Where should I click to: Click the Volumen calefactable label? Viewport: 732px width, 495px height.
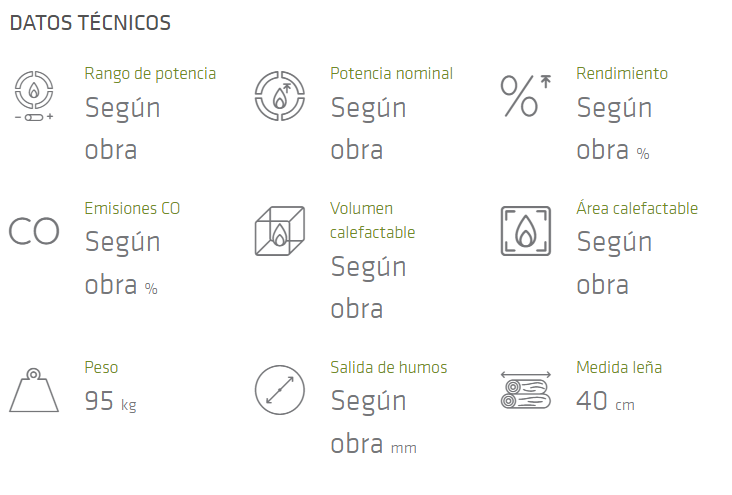372,221
